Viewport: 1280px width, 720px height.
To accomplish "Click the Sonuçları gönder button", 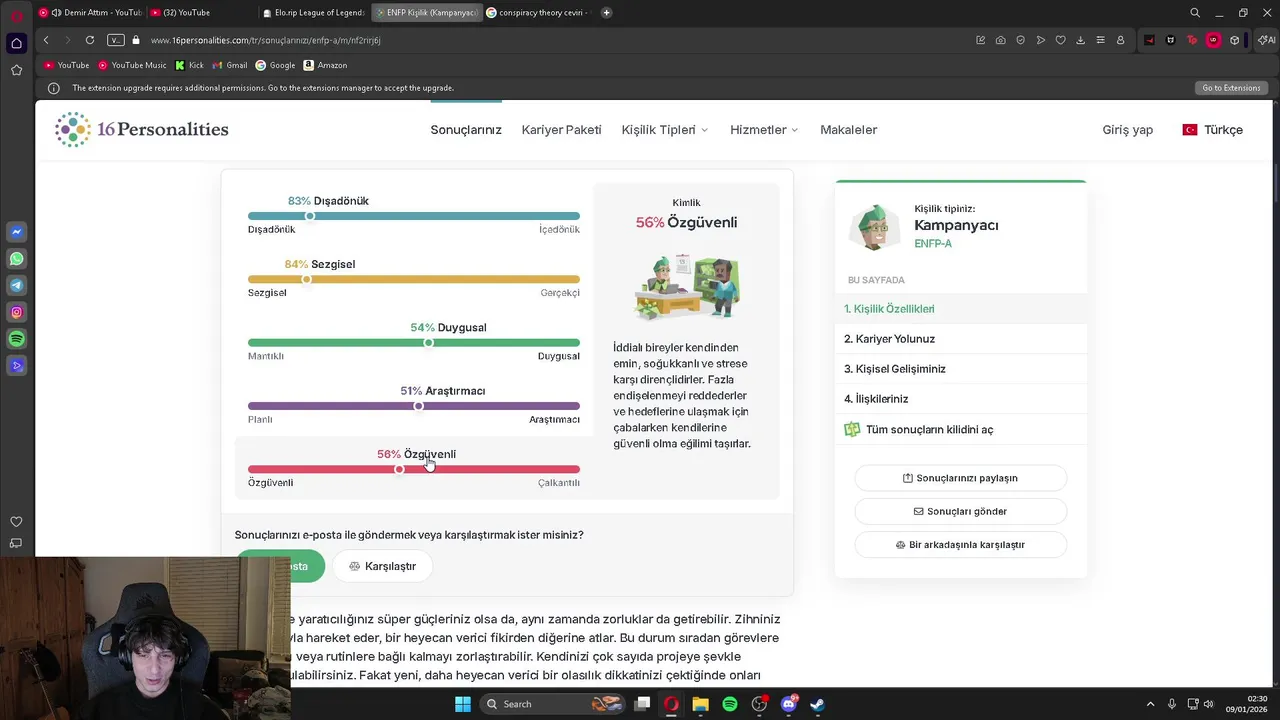I will [960, 511].
